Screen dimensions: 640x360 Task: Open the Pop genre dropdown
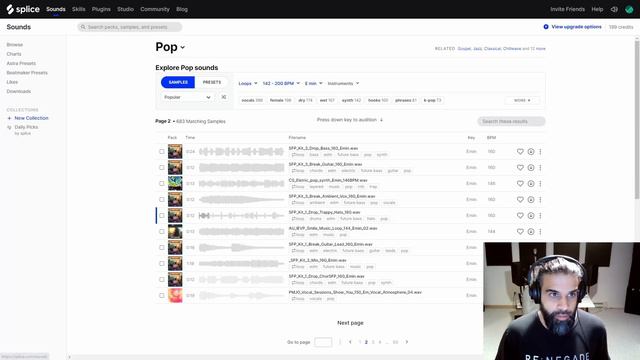(170, 47)
